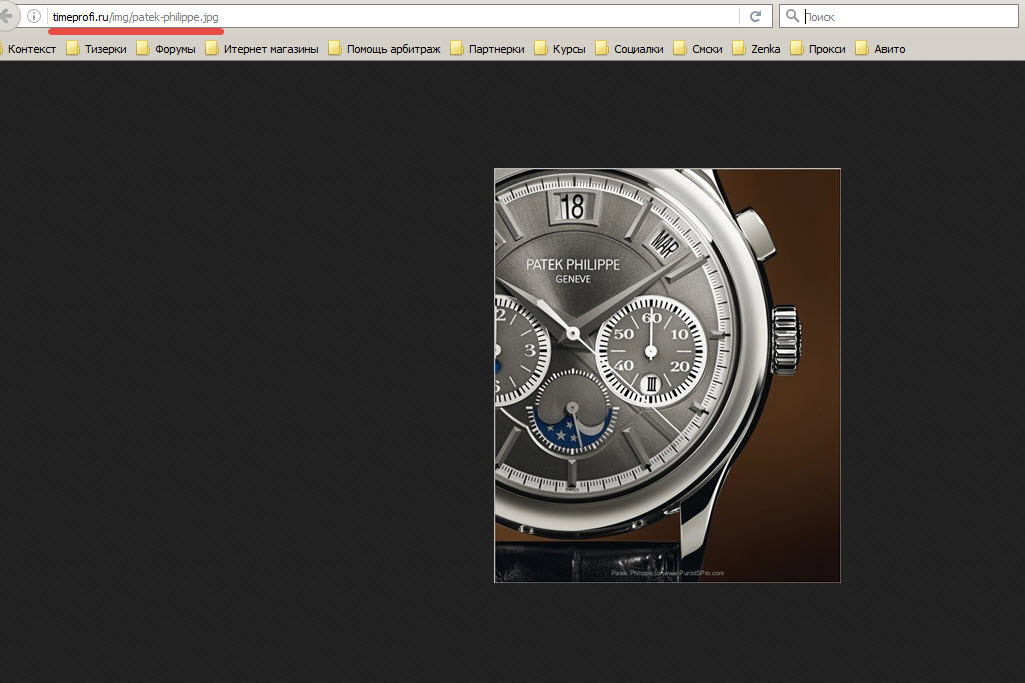Click the Patek Philippe watch image
The width and height of the screenshot is (1025, 683).
coord(667,375)
